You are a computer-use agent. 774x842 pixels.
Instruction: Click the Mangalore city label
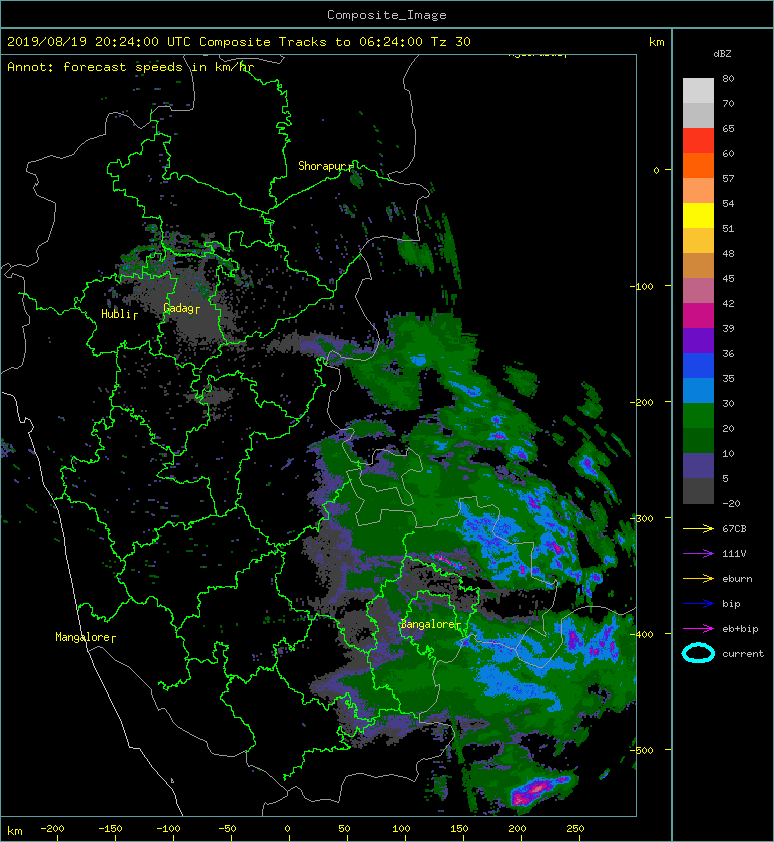(83, 637)
